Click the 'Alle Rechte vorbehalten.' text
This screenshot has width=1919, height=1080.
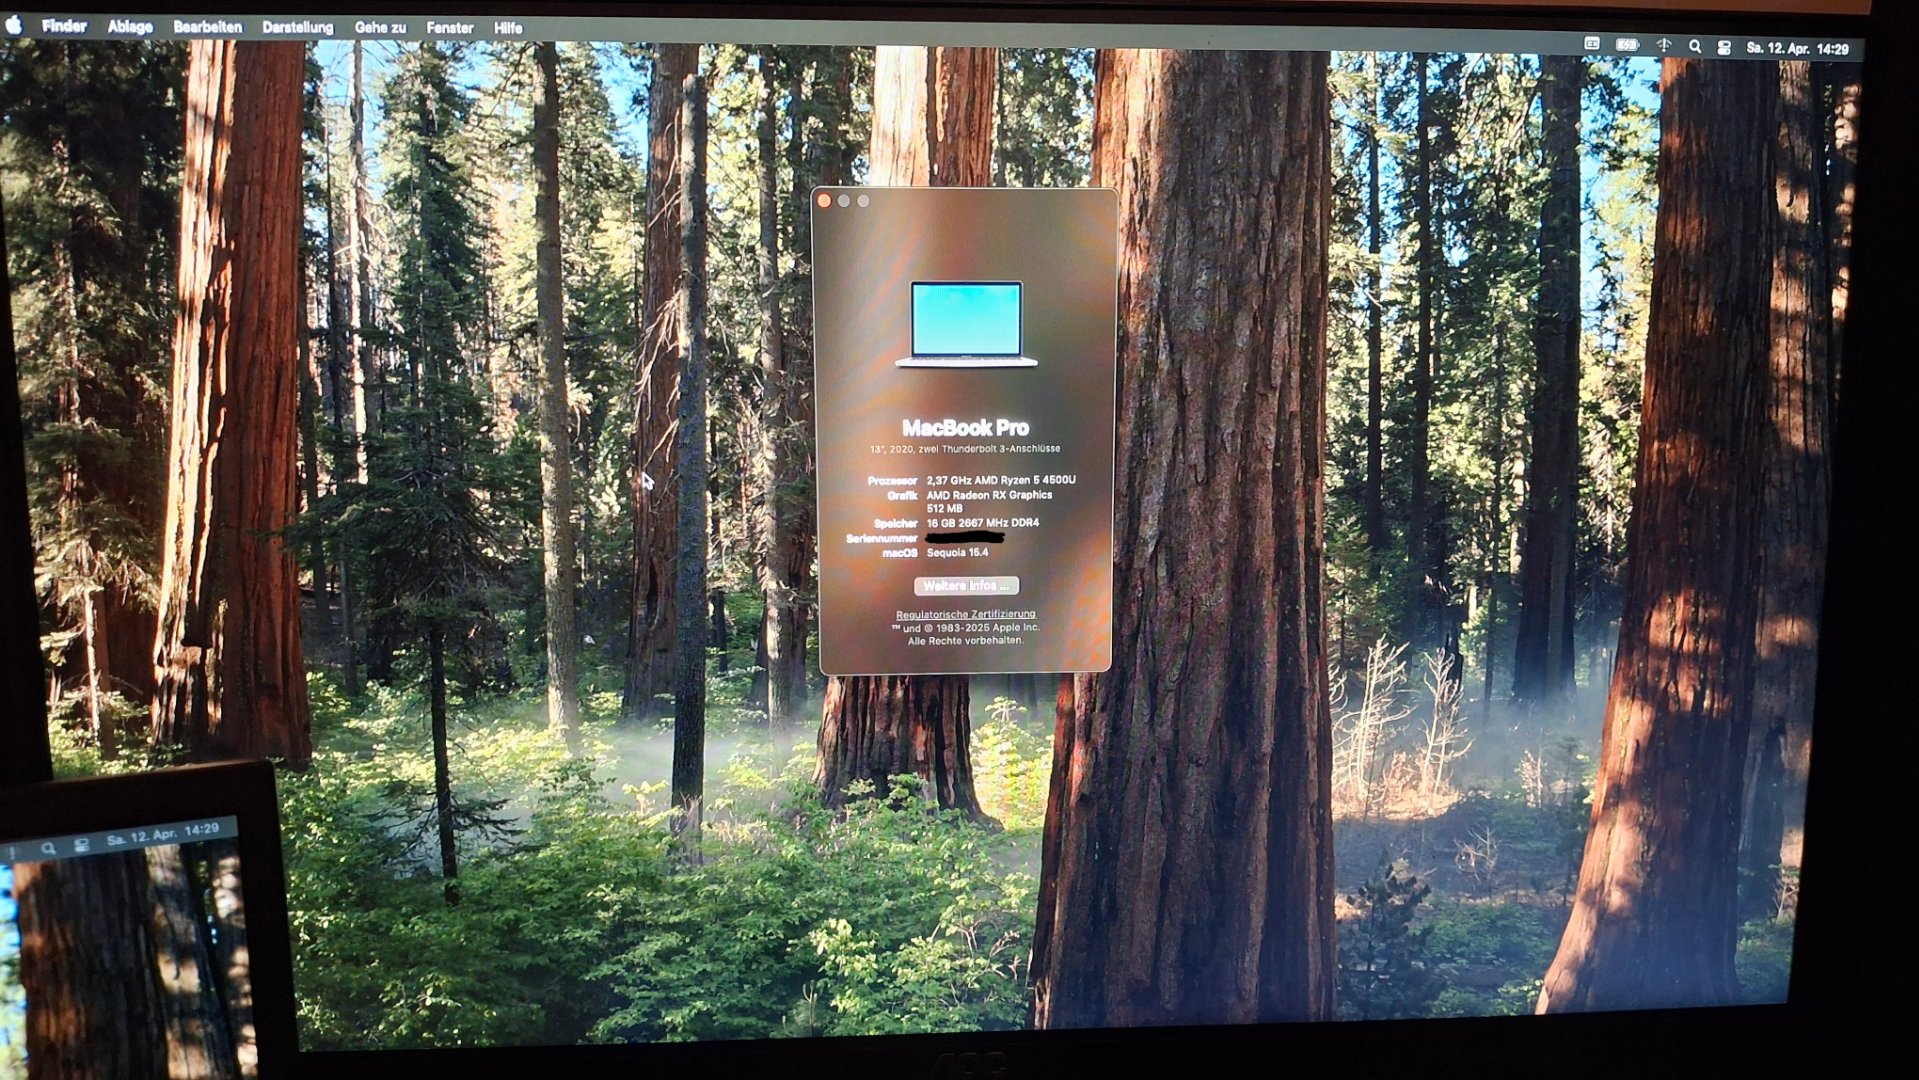[x=966, y=641]
